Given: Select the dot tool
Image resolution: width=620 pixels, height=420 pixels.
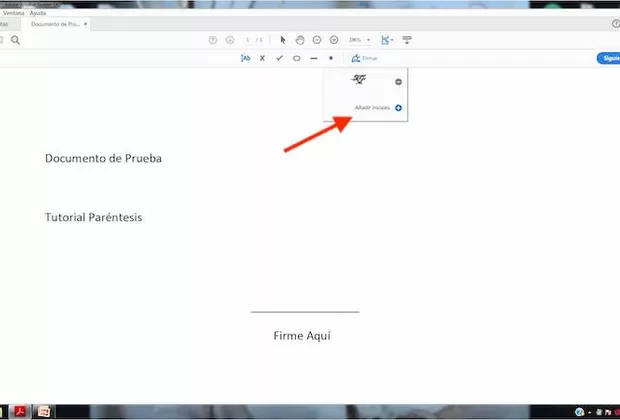Looking at the screenshot, I should [331, 58].
